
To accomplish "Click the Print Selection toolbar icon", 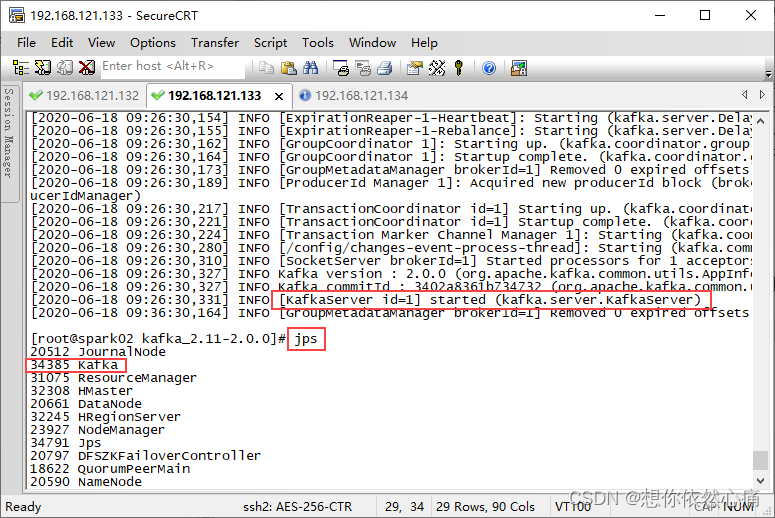I will 363,68.
